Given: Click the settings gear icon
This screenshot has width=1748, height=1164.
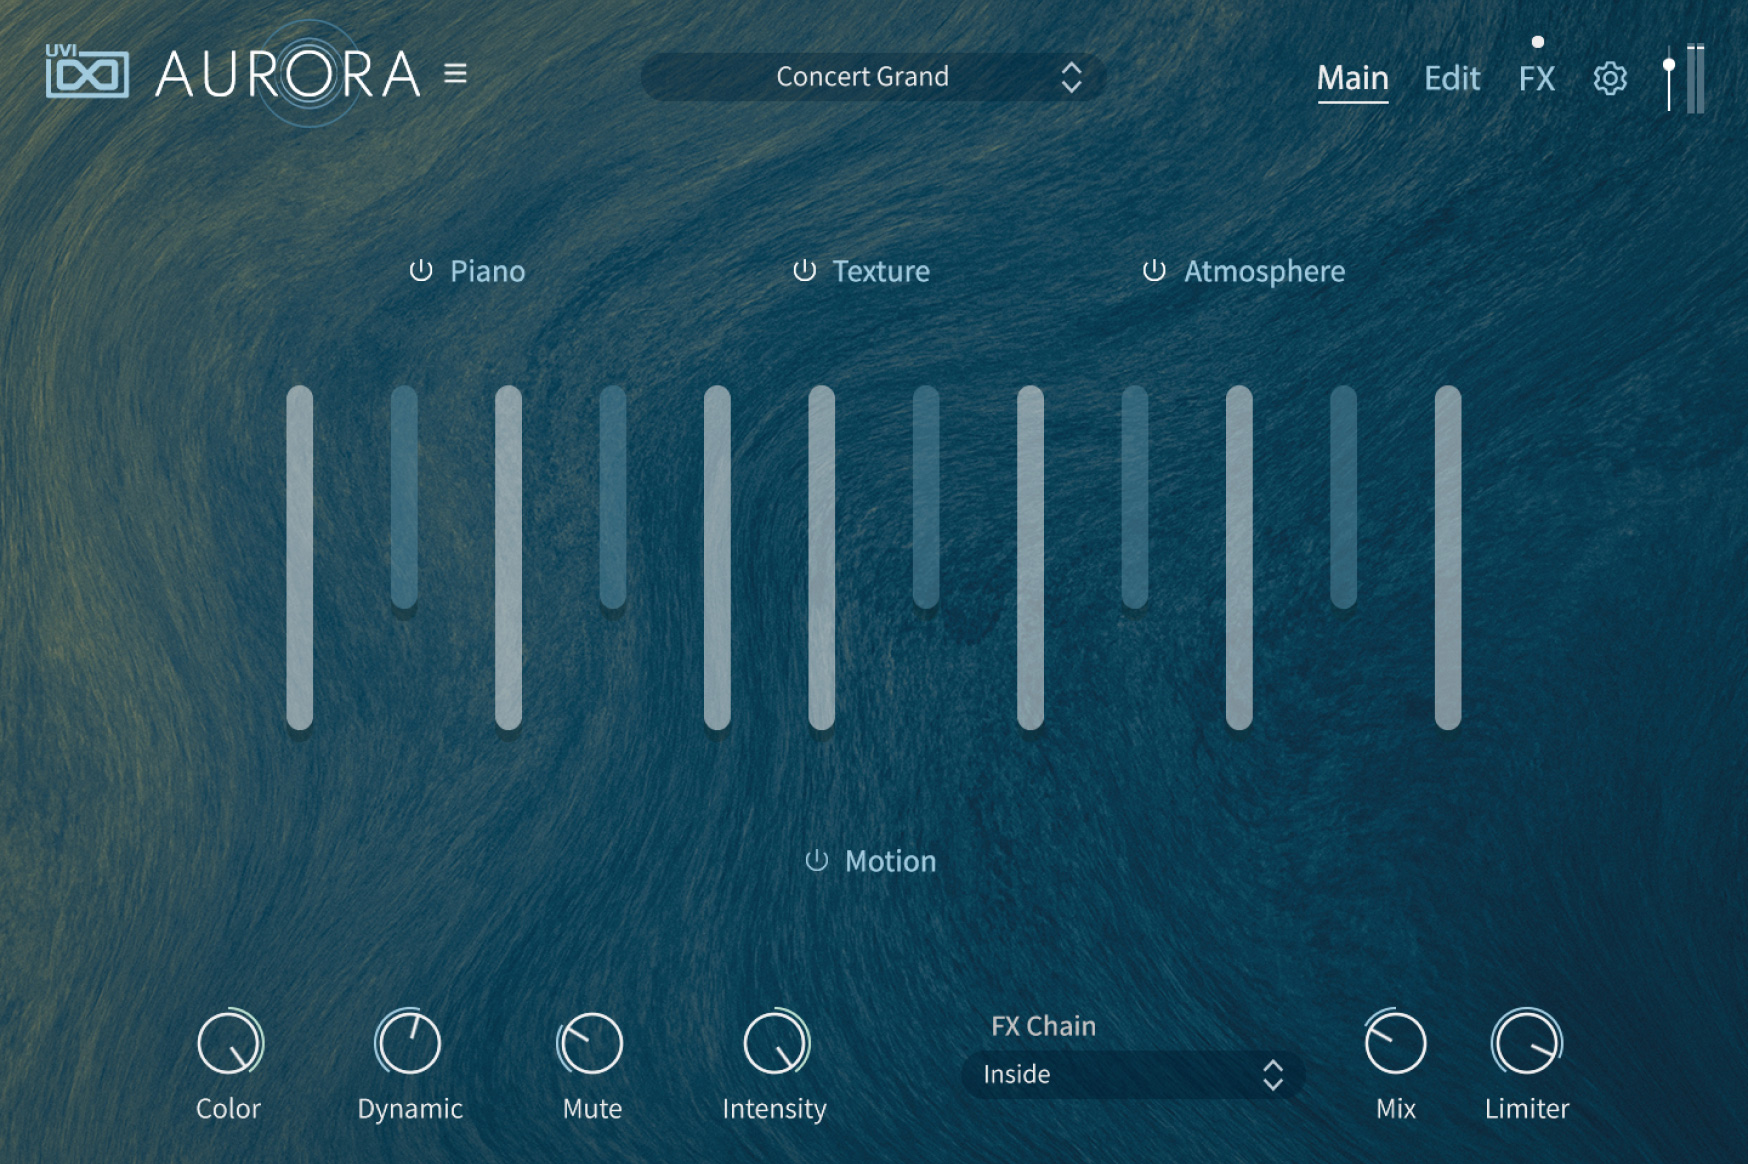Looking at the screenshot, I should [1610, 78].
